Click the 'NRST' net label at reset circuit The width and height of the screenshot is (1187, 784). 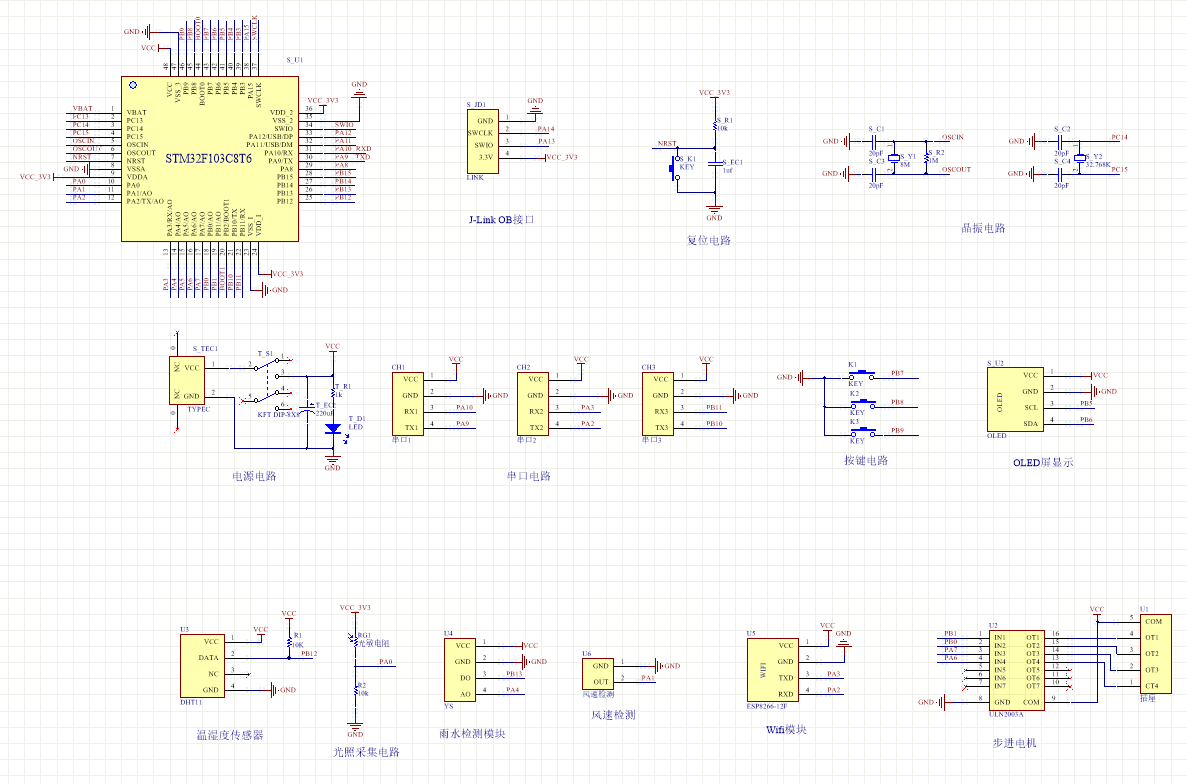666,143
